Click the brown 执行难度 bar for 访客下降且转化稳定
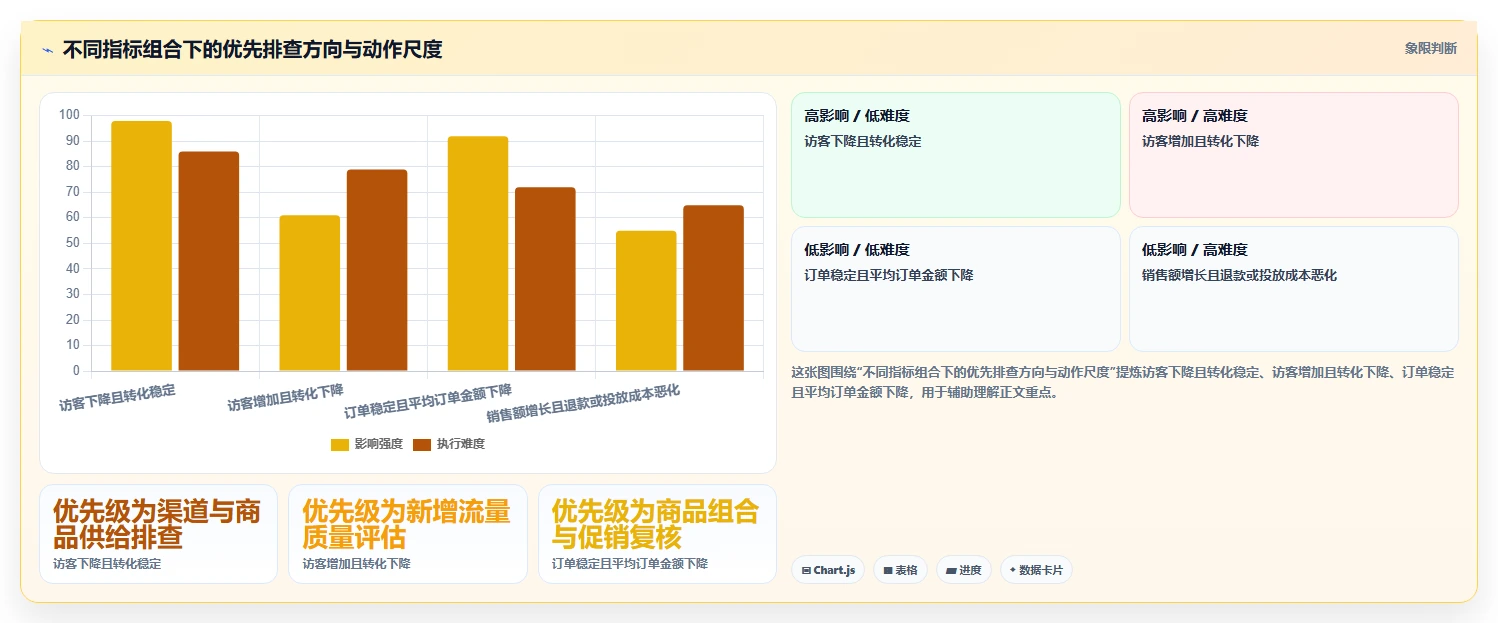This screenshot has width=1498, height=623. click(x=209, y=261)
